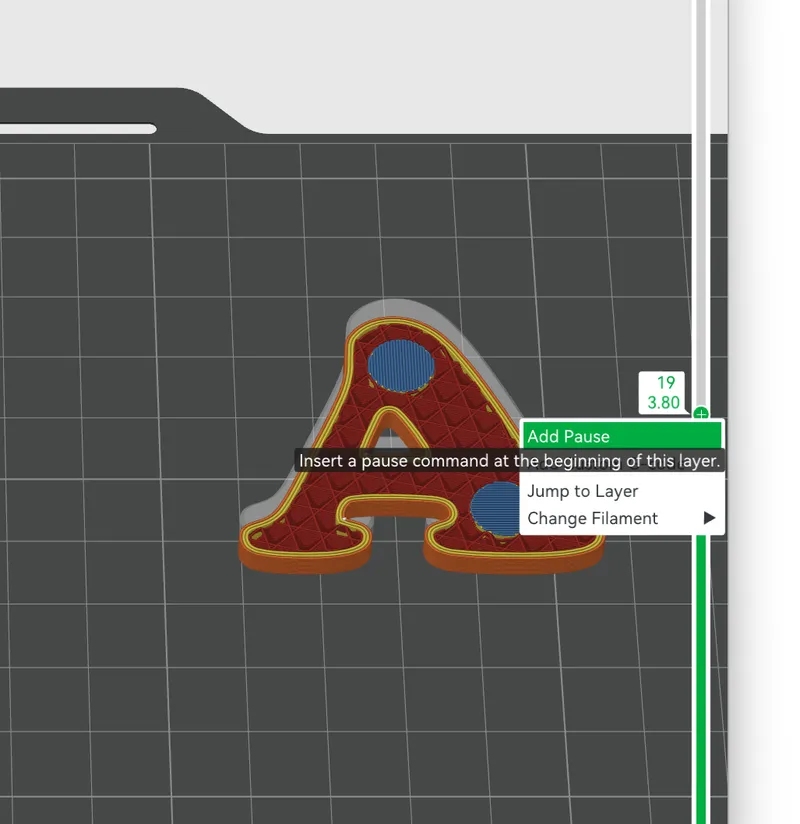Screen dimensions: 800x824
Task: Click the light gray area above the plate
Action: pos(368,47)
